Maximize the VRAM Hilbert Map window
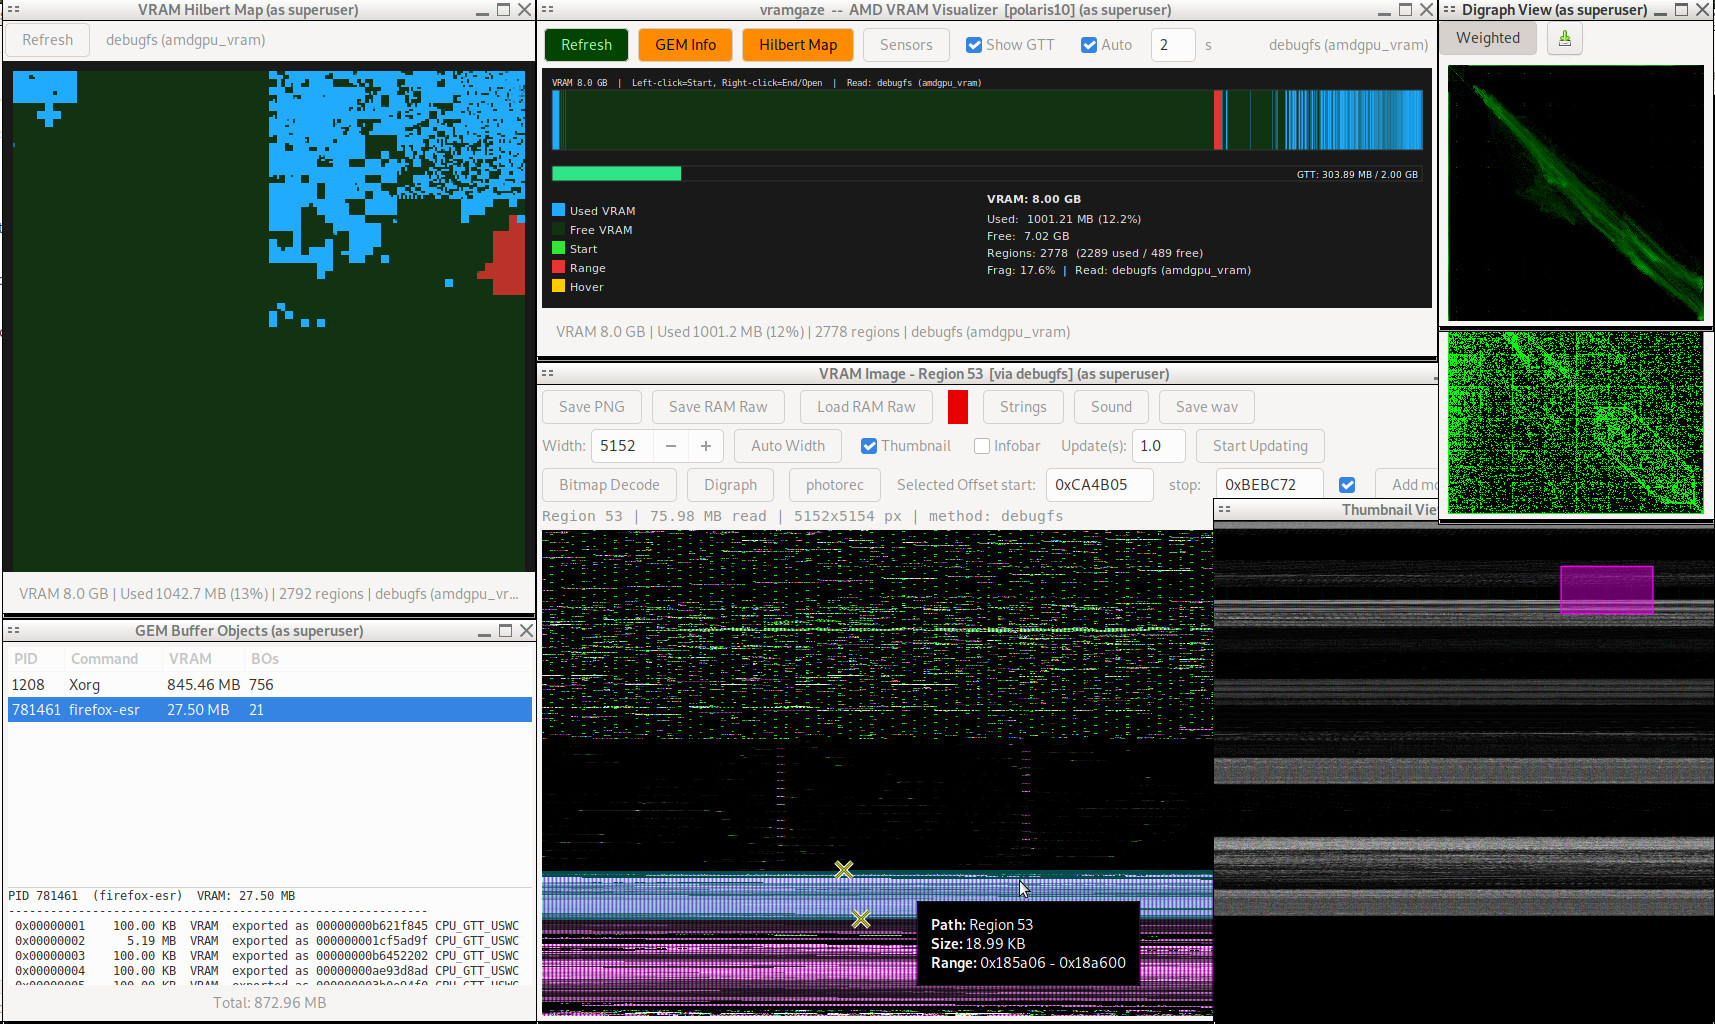This screenshot has height=1024, width=1715. pyautogui.click(x=503, y=10)
